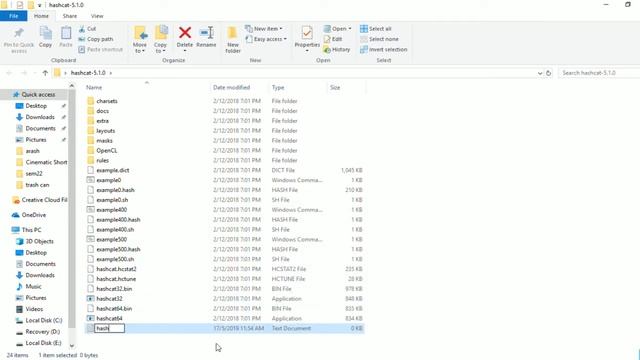Select the hashcat32.bin file

[114, 289]
